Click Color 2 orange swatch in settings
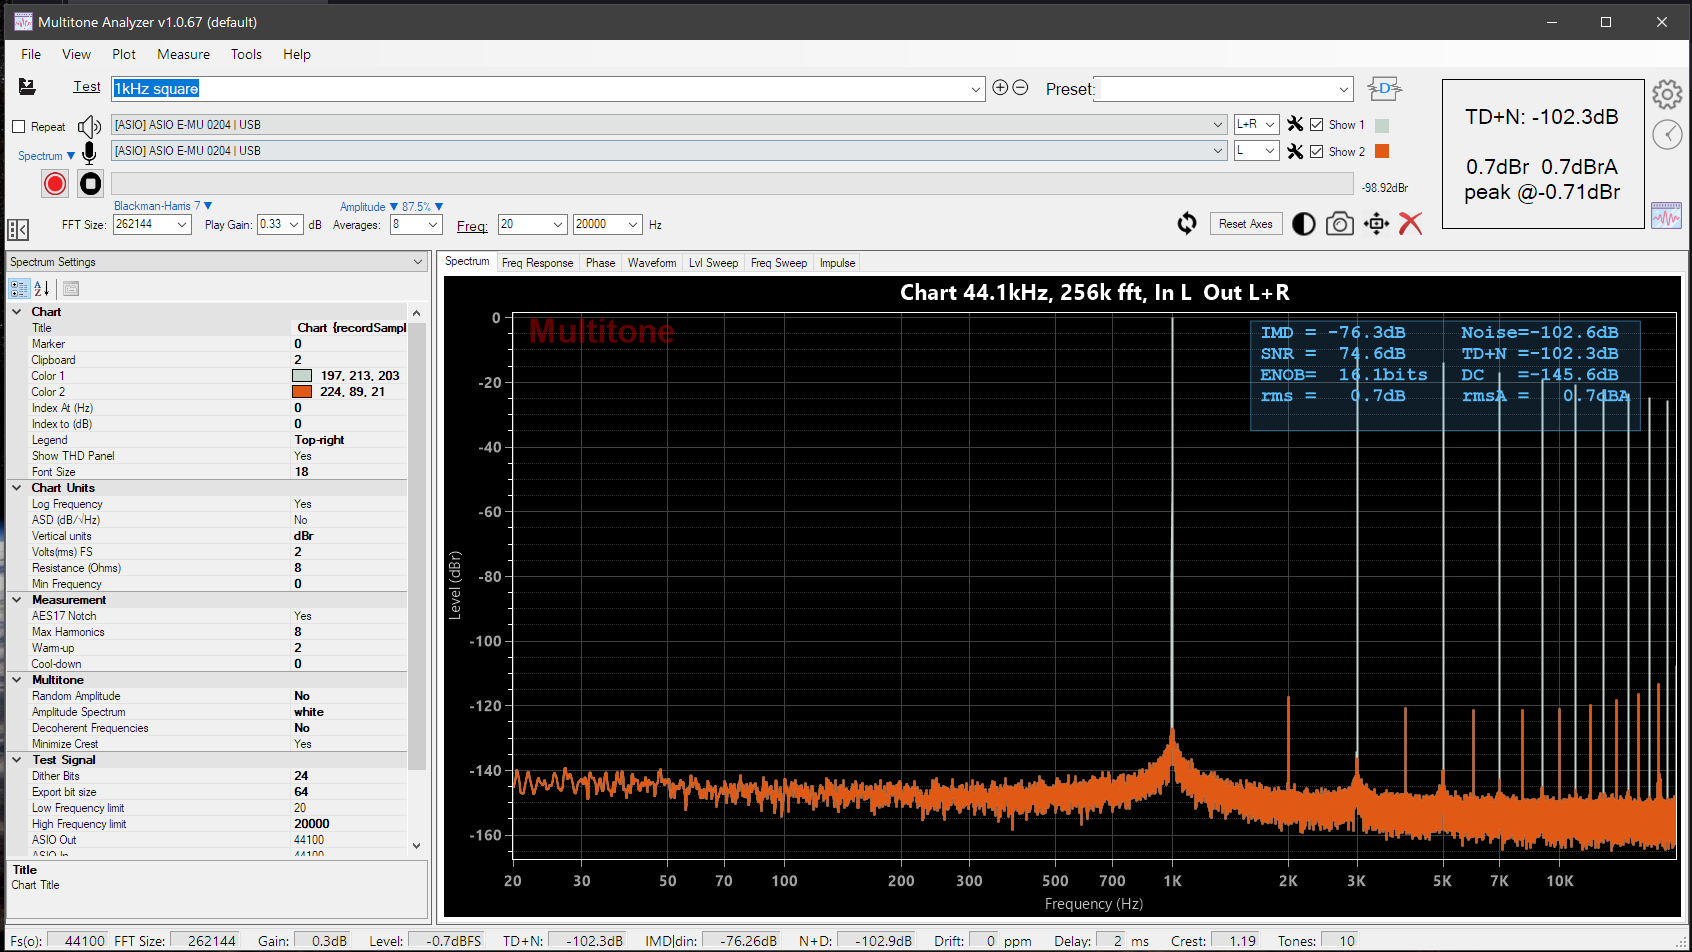Screen dimensions: 1692x952 coord(302,392)
